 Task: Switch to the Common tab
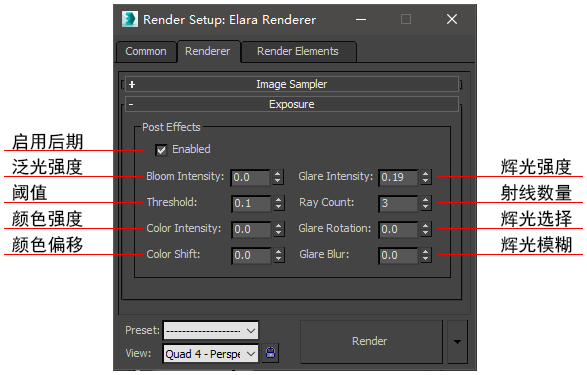146,51
